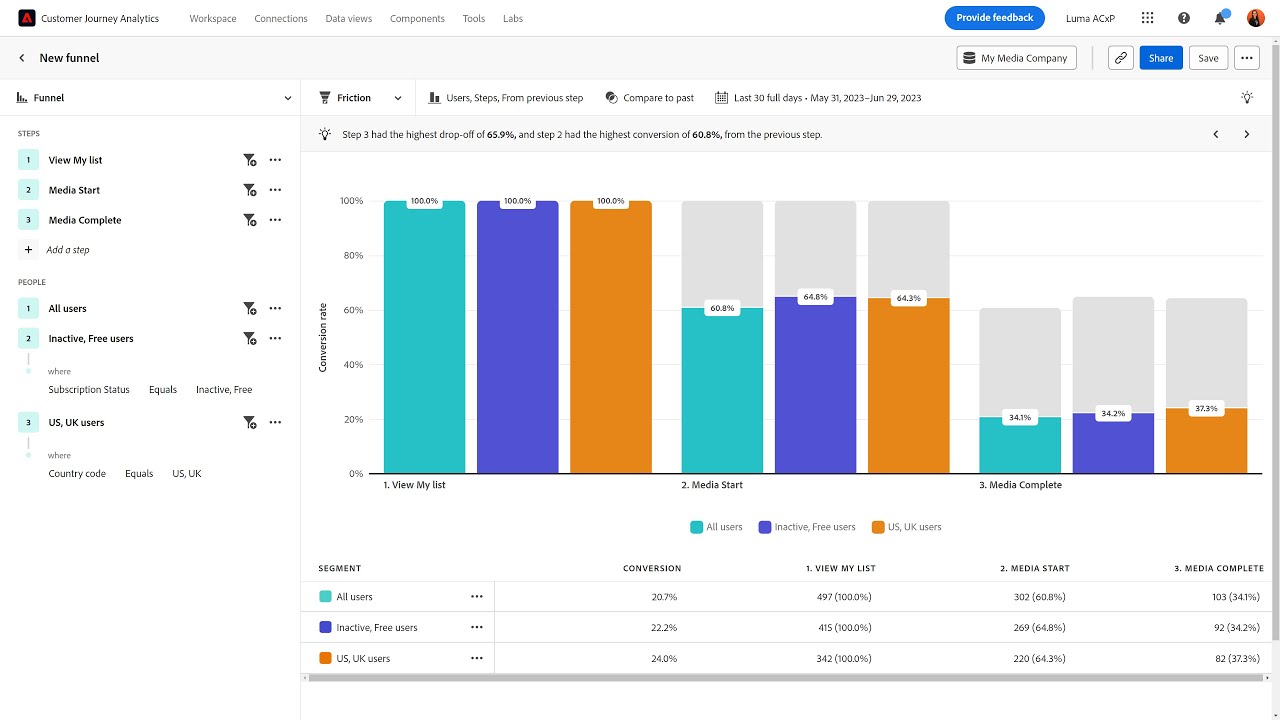The height and width of the screenshot is (720, 1280).
Task: Add filter to View My list step
Action: point(250,160)
